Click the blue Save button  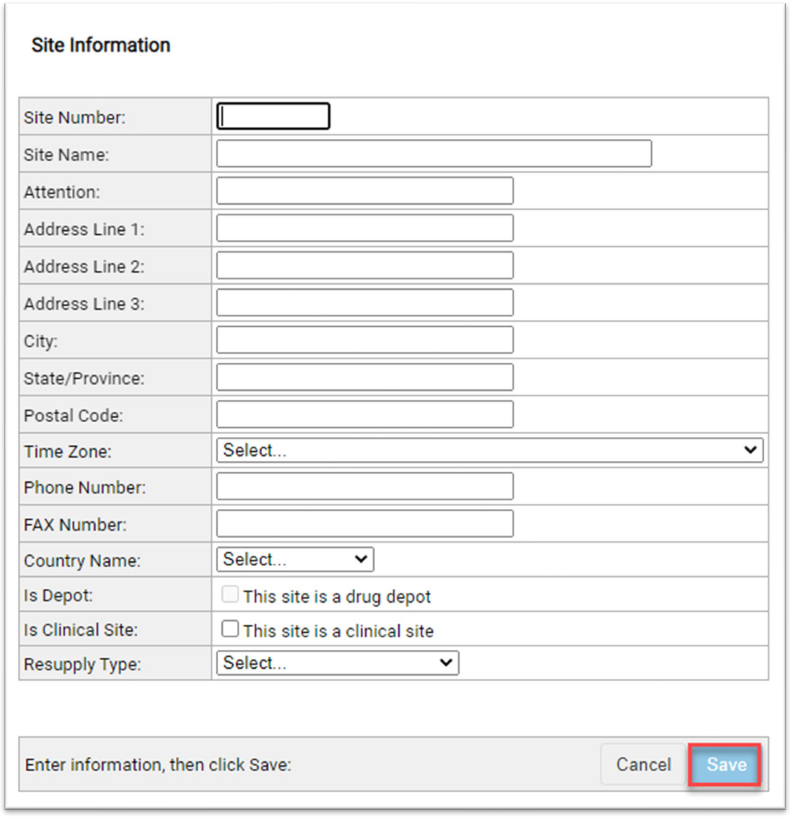tap(726, 765)
